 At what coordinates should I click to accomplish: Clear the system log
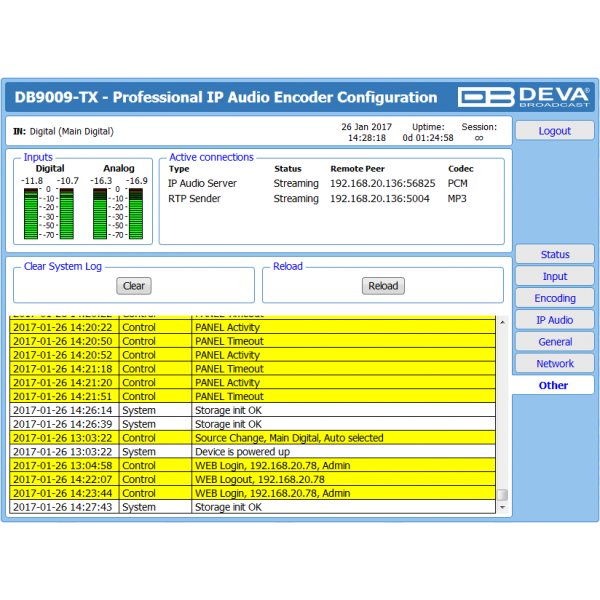point(134,286)
